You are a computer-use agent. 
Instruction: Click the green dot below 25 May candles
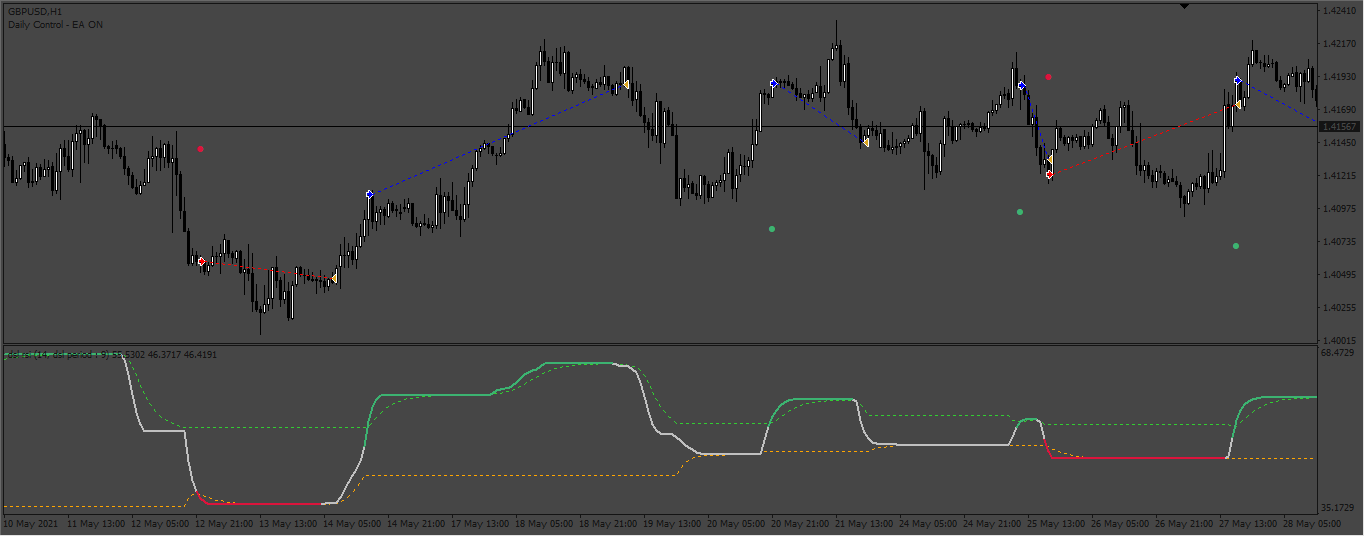click(1020, 212)
